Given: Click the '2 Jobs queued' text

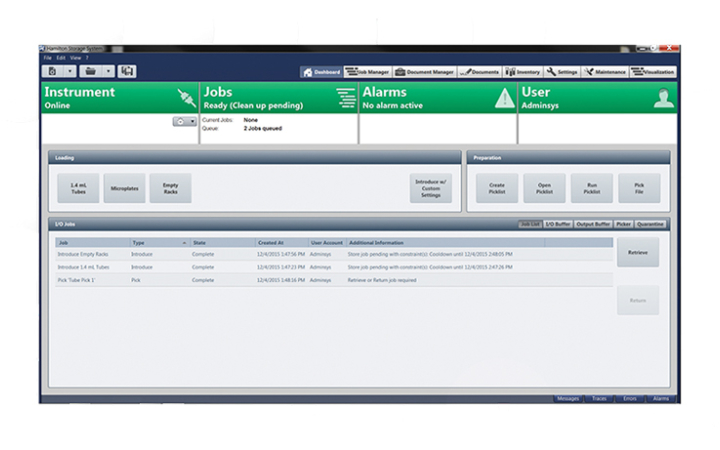Looking at the screenshot, I should pos(263,129).
